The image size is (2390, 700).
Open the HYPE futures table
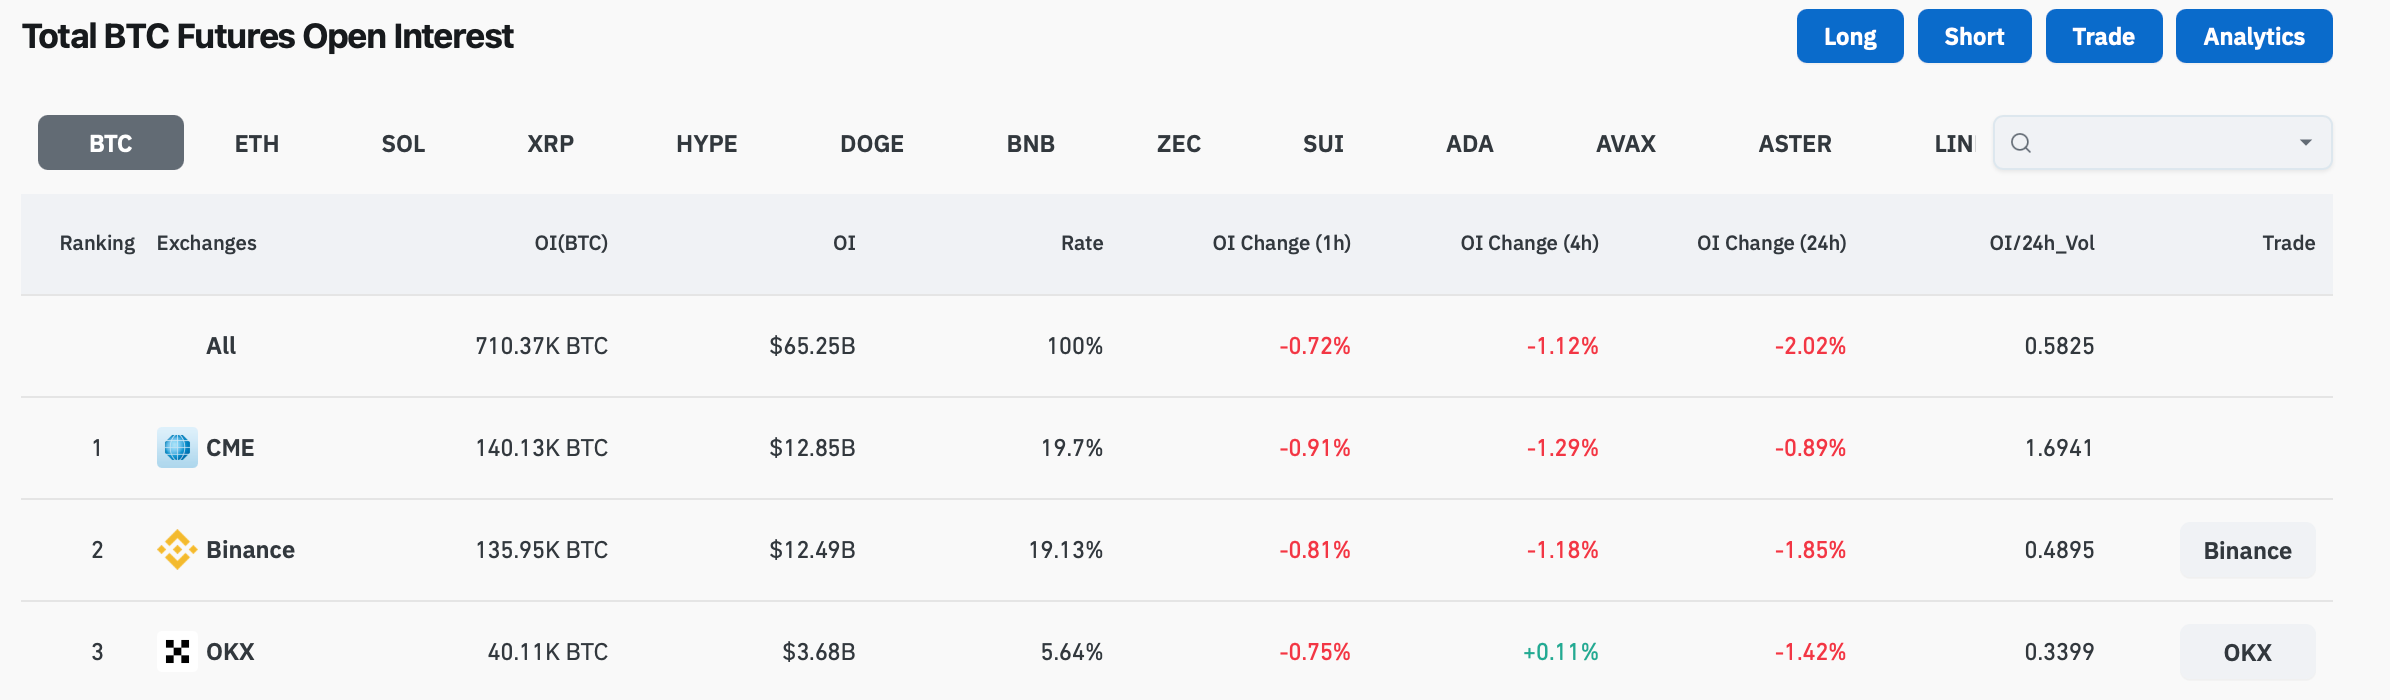pyautogui.click(x=706, y=143)
